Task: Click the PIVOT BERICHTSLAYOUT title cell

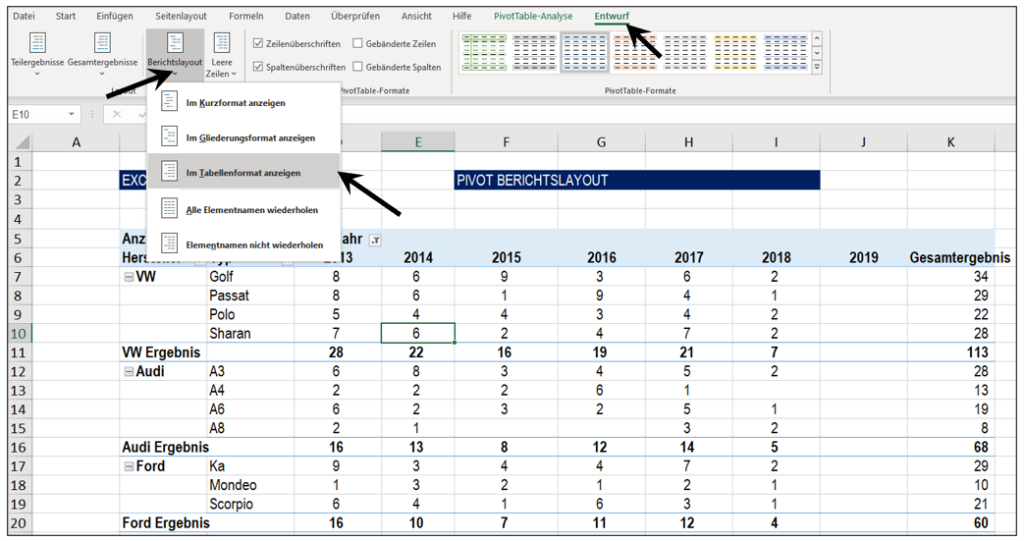Action: [637, 180]
